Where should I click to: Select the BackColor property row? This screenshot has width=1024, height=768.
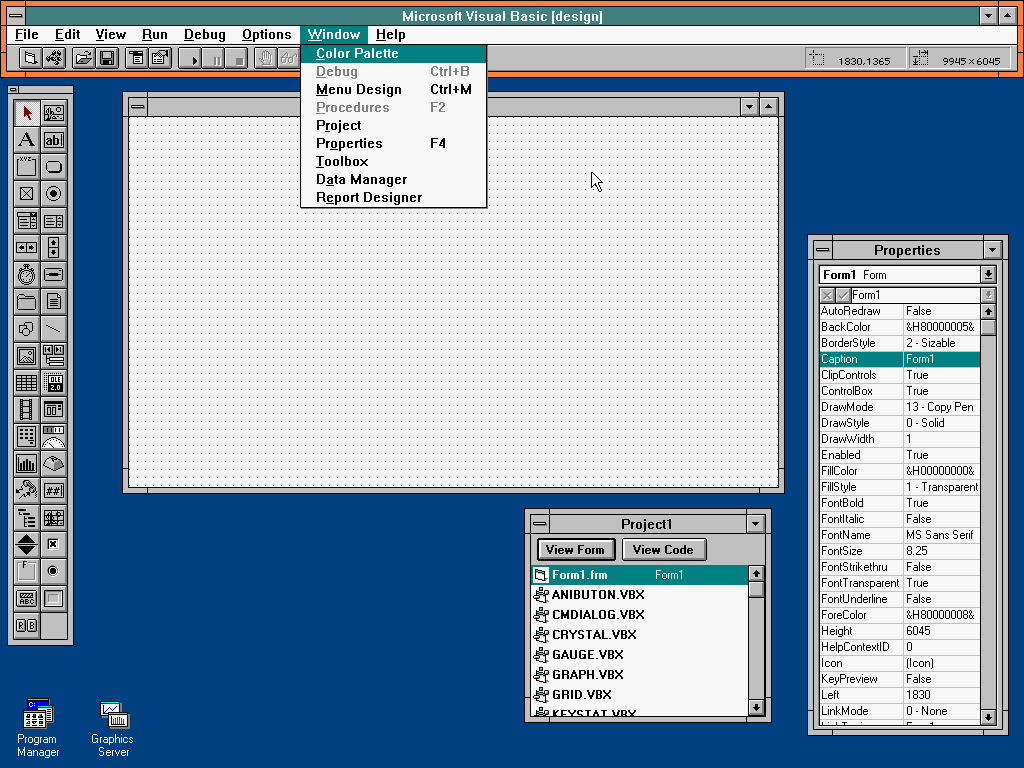point(900,327)
